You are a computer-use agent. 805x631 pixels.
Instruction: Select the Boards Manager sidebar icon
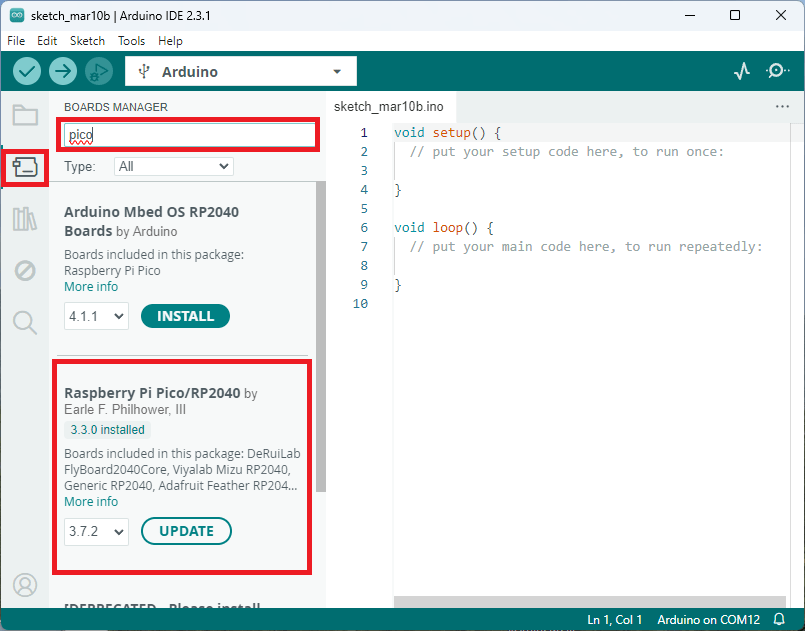[x=25, y=167]
